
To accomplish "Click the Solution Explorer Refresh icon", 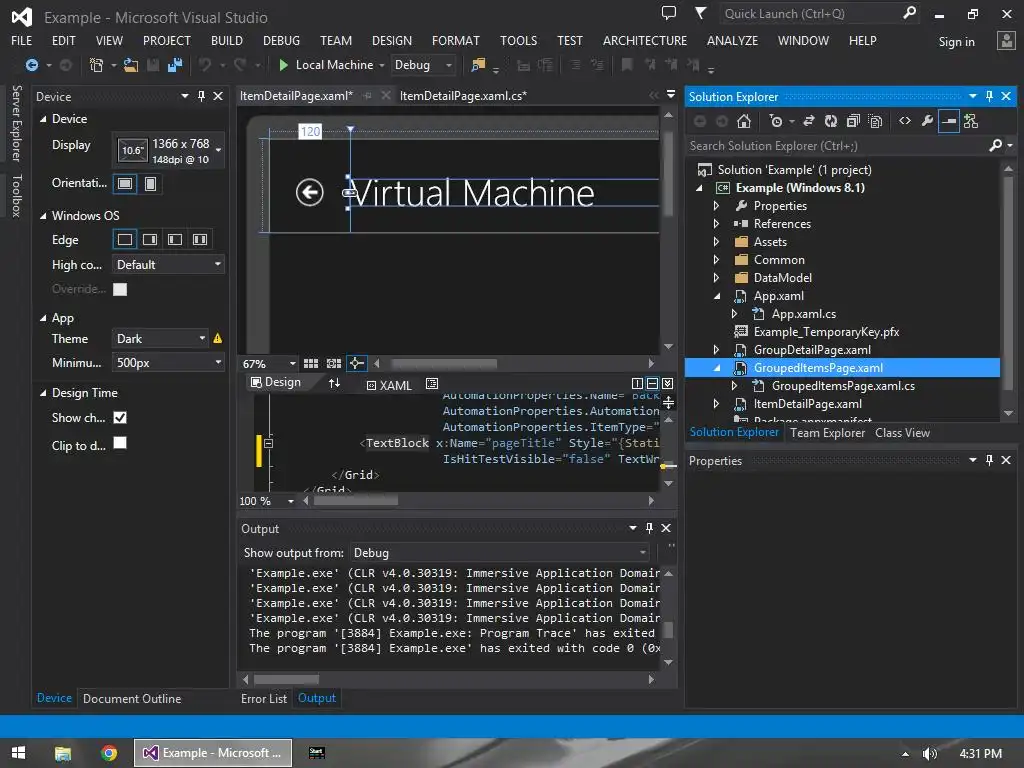I will click(831, 121).
